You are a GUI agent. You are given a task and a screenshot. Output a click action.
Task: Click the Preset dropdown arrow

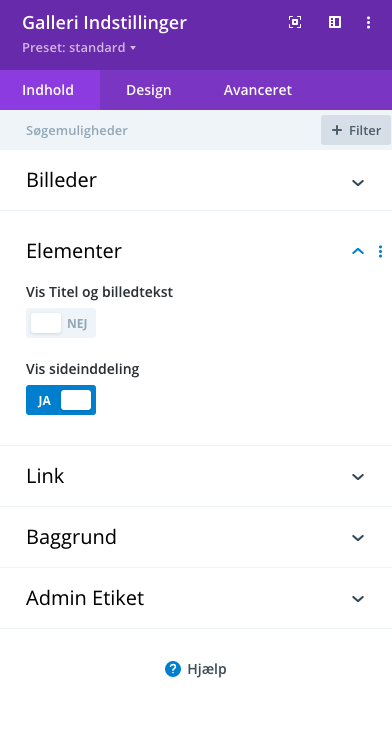(x=133, y=48)
